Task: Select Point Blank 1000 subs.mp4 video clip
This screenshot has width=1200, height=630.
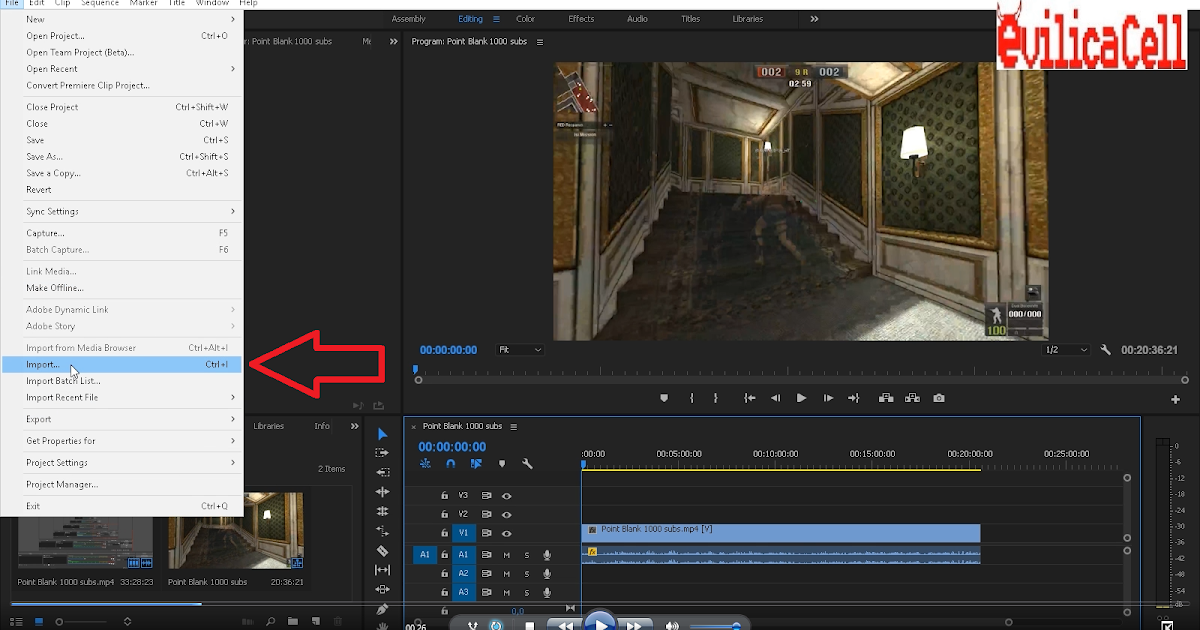Action: tap(780, 531)
